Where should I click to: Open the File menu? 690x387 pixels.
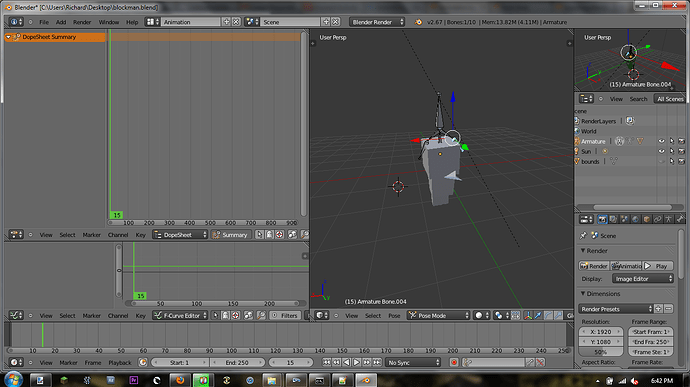(x=44, y=22)
